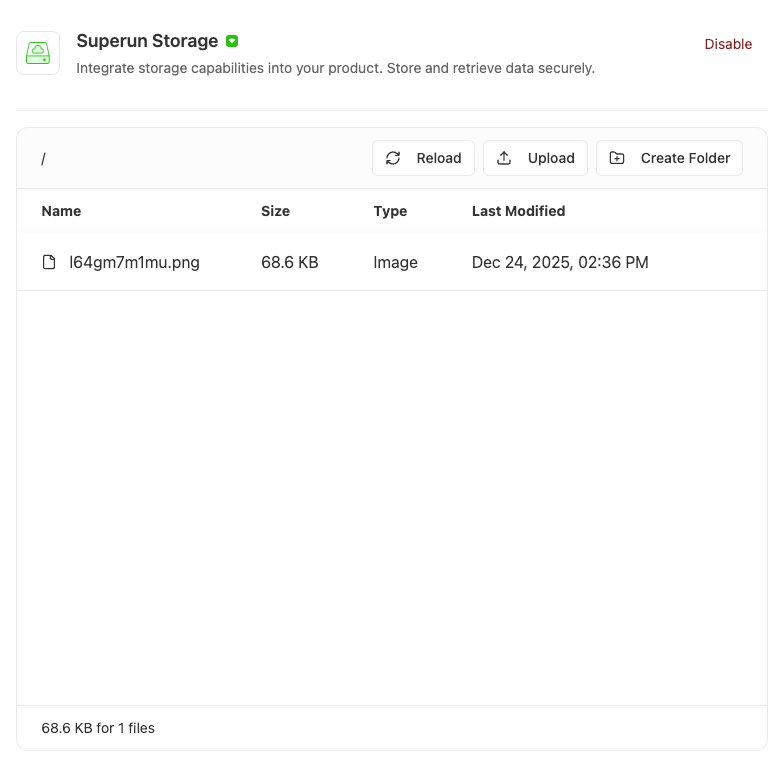Click the file icon next to l64gm7m1mu.png
The width and height of the screenshot is (778, 770).
[x=49, y=262]
